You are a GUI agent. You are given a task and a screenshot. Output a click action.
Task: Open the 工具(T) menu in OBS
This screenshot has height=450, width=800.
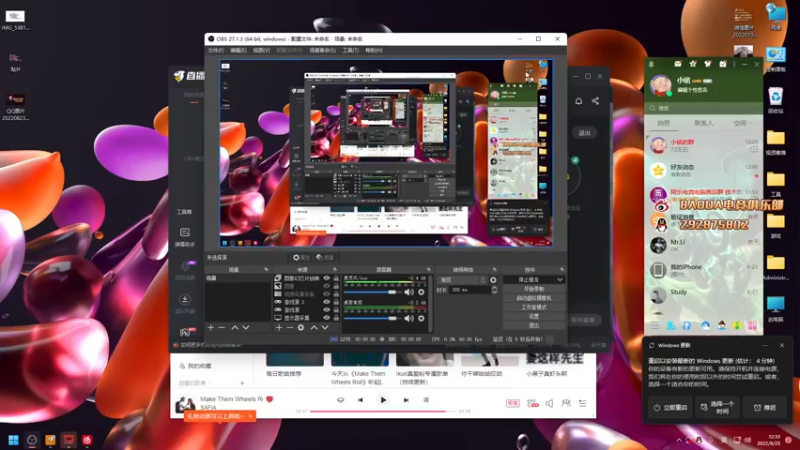pyautogui.click(x=350, y=51)
